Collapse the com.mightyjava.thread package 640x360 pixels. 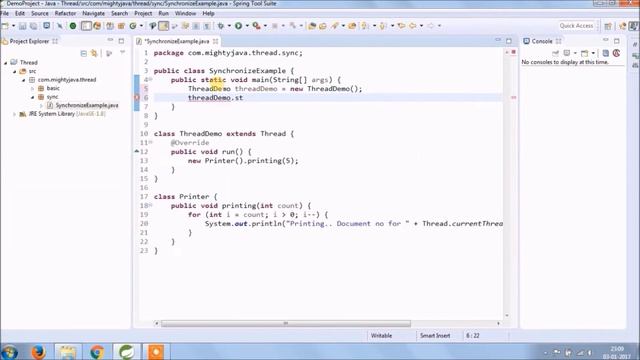point(24,80)
